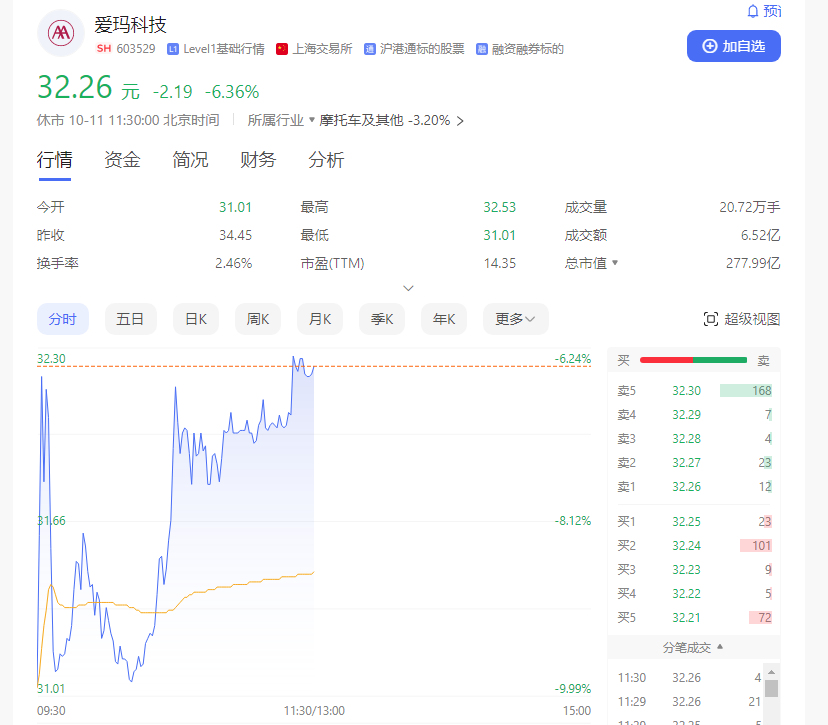Open the 更多 chart period dropdown
Viewport: 828px width, 725px height.
pyautogui.click(x=515, y=319)
